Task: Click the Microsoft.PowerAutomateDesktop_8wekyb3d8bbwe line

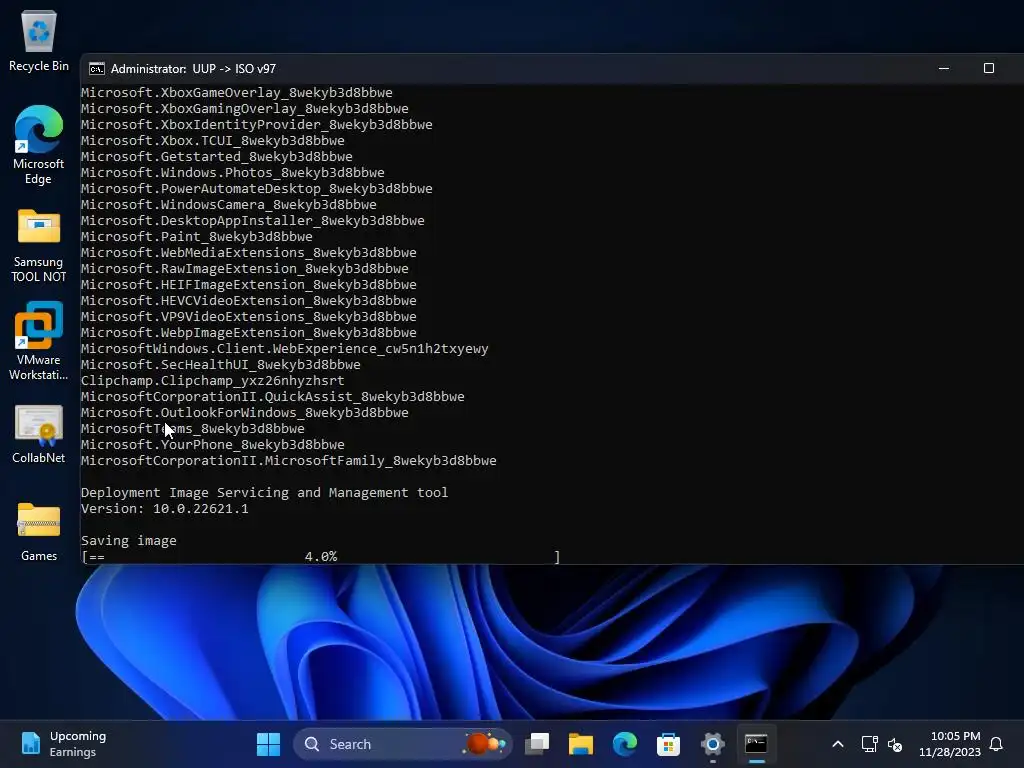Action: coord(257,189)
